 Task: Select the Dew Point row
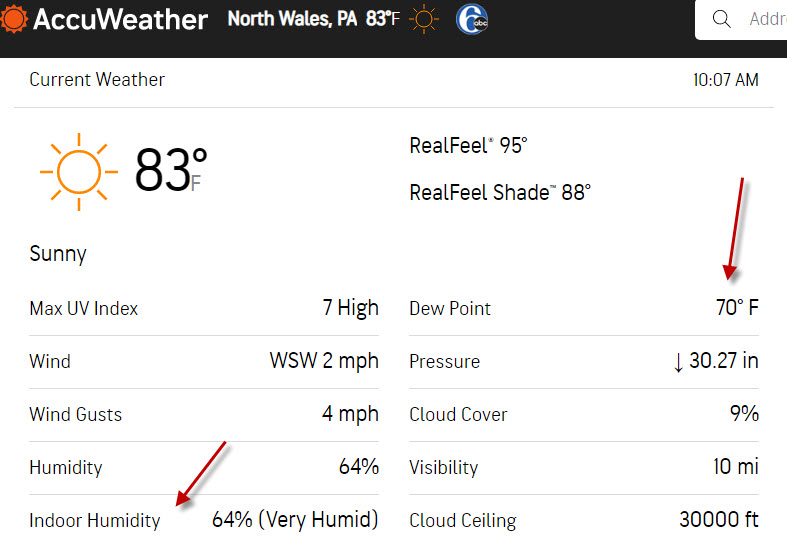click(584, 308)
